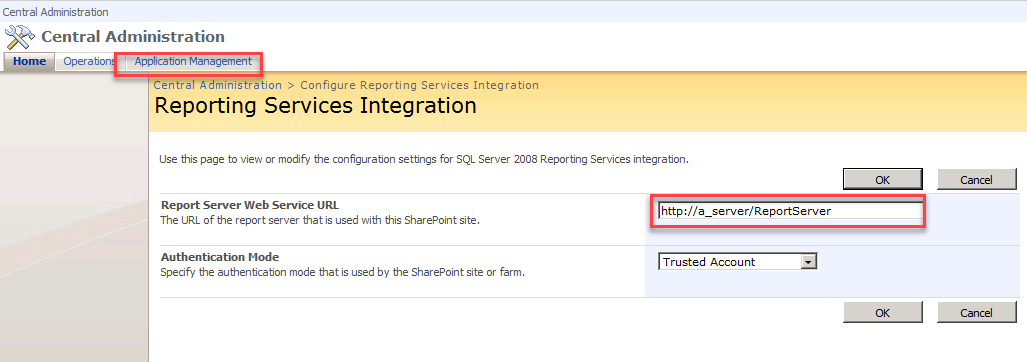Open the Application Management tab
Viewport: 1027px width, 362px height.
tap(193, 62)
